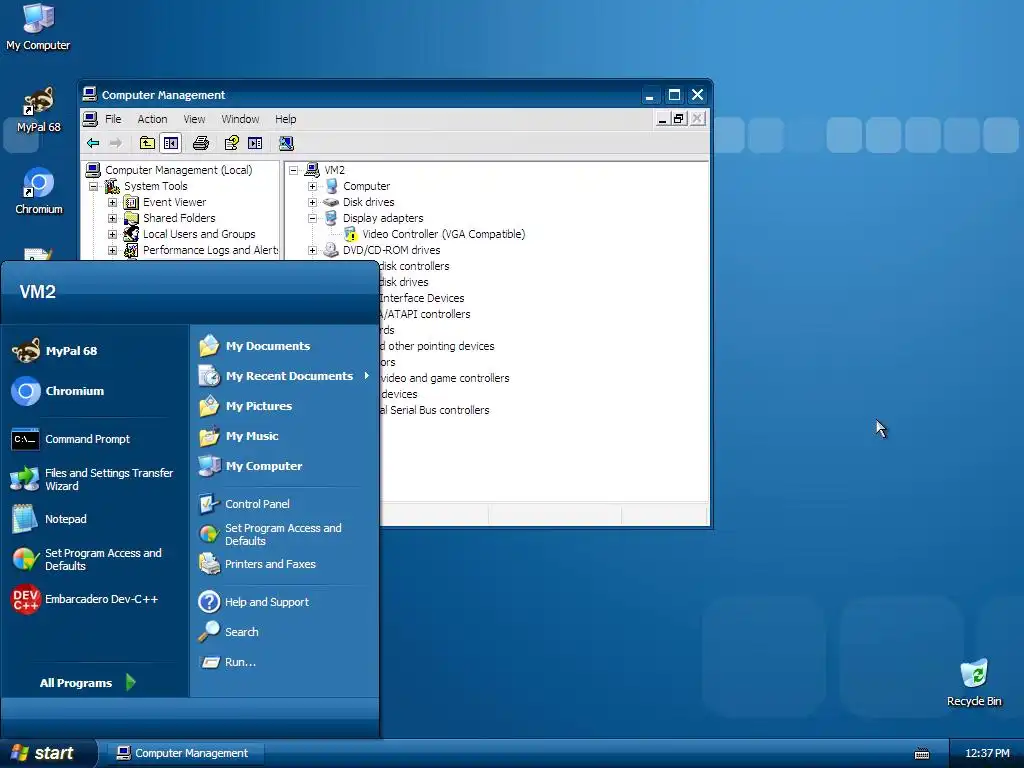Open the Help menu
The height and width of the screenshot is (768, 1024).
(x=285, y=119)
